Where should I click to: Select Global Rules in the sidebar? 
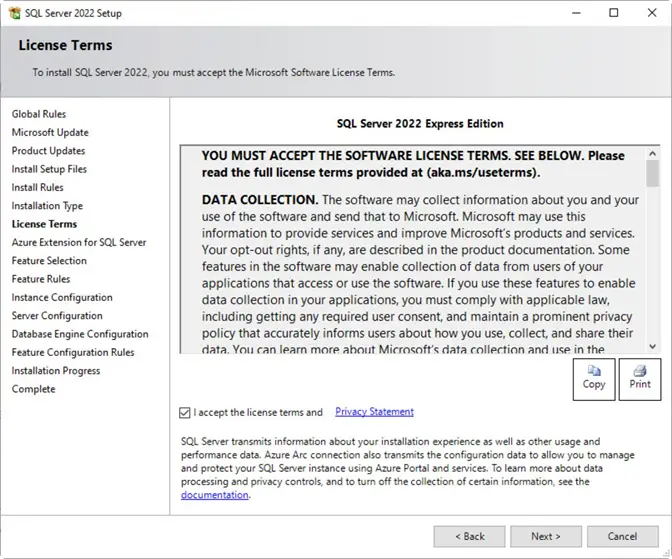point(39,114)
